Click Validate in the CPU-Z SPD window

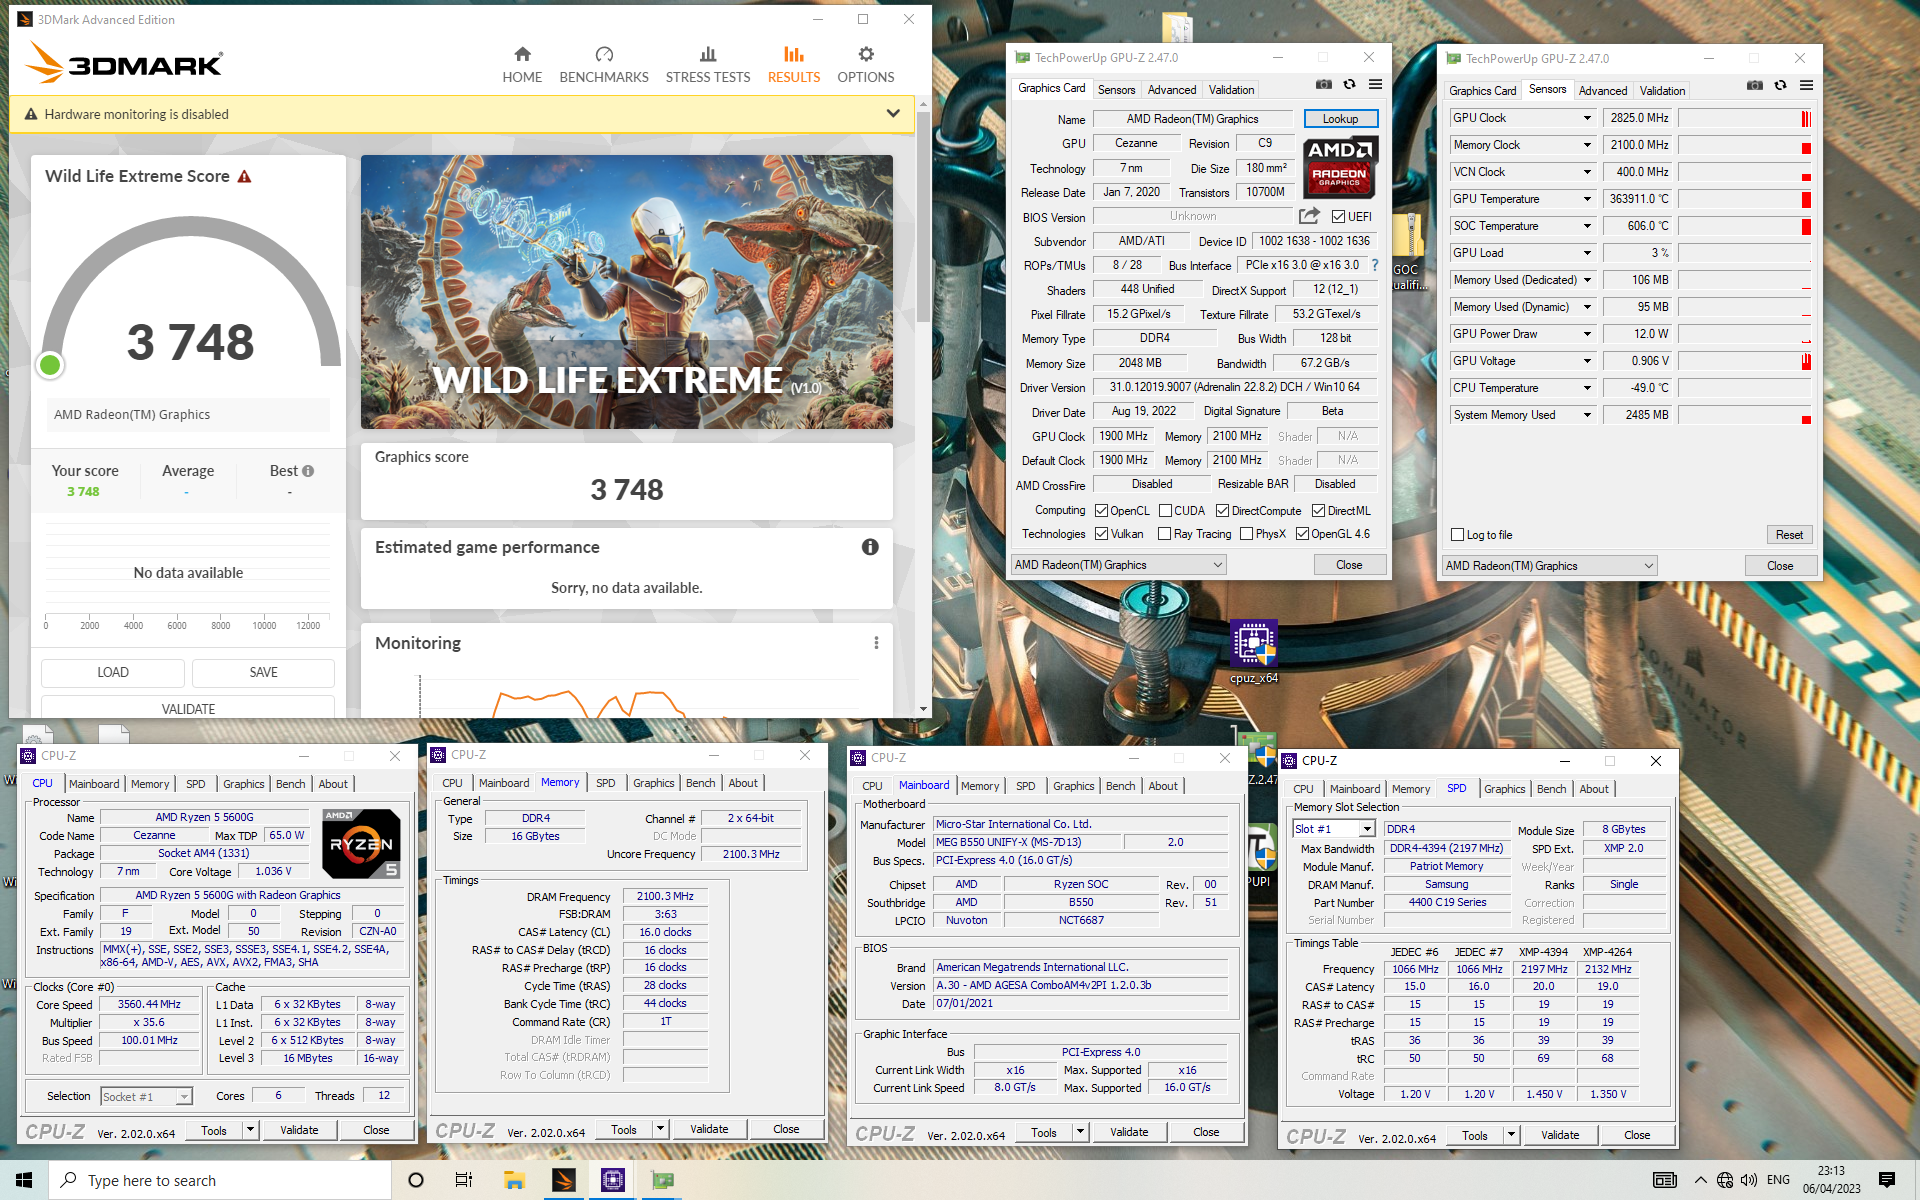(1560, 1135)
